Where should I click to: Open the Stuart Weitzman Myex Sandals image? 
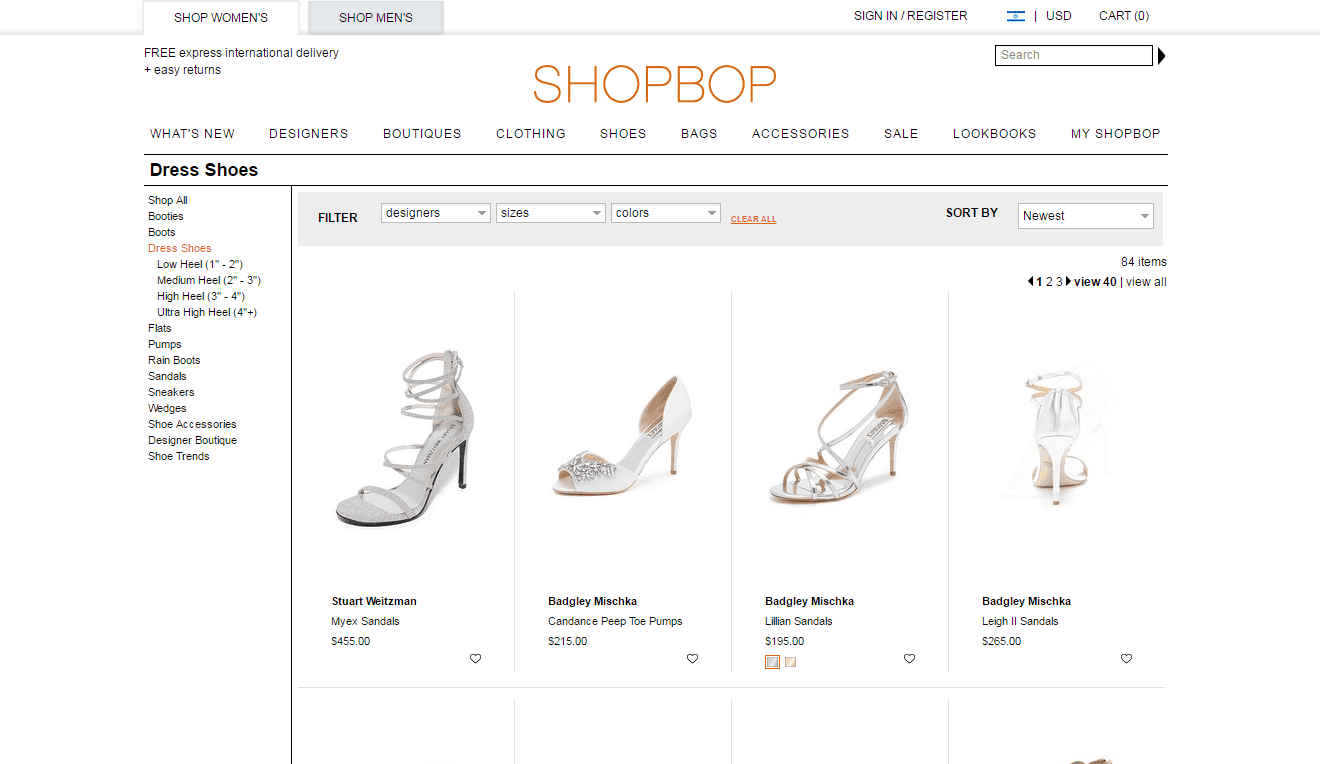406,437
